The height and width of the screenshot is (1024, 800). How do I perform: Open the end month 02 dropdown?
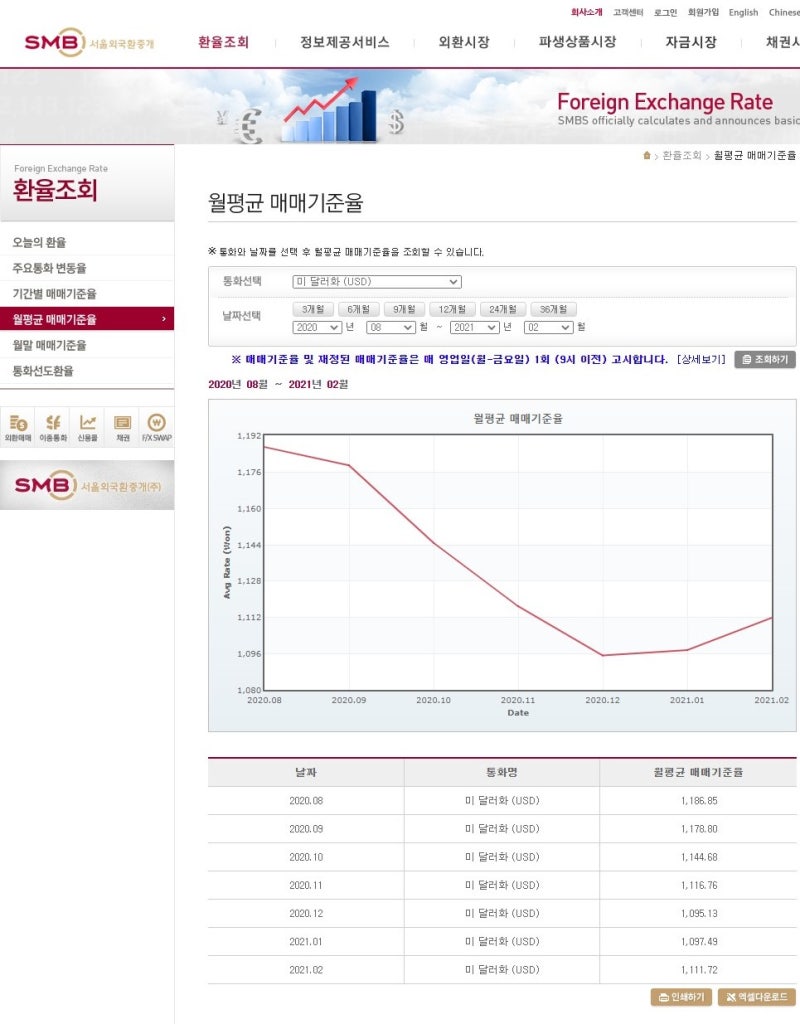(549, 327)
